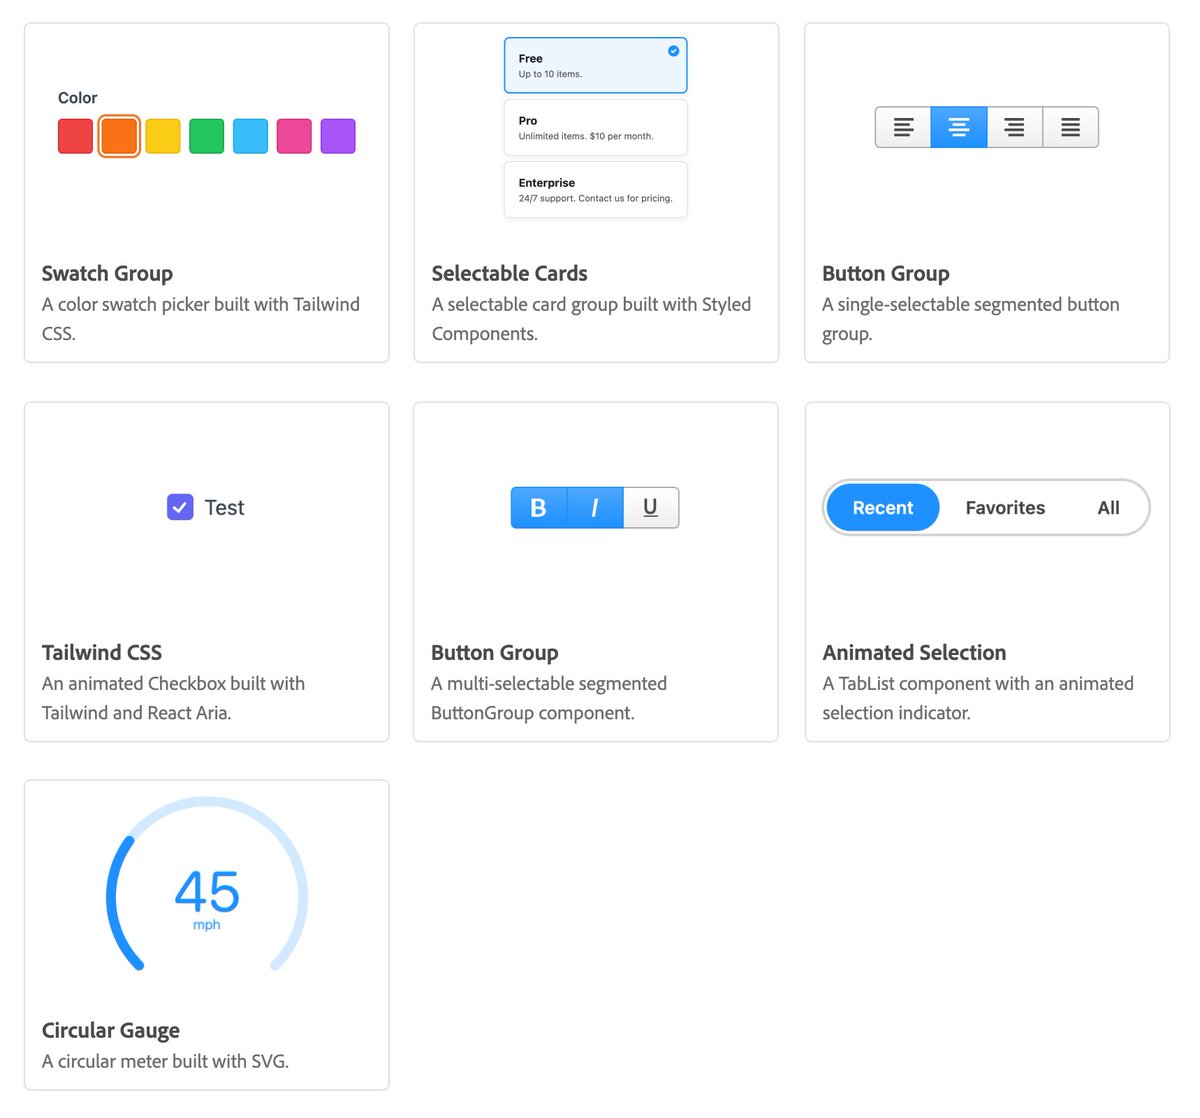This screenshot has width=1200, height=1118.
Task: Click '24/7 support. Contact us for pricing.'
Action: tap(595, 198)
